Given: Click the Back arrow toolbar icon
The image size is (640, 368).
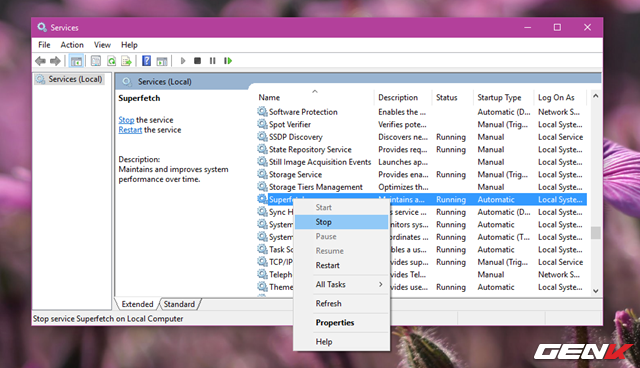Looking at the screenshot, I should pos(40,61).
